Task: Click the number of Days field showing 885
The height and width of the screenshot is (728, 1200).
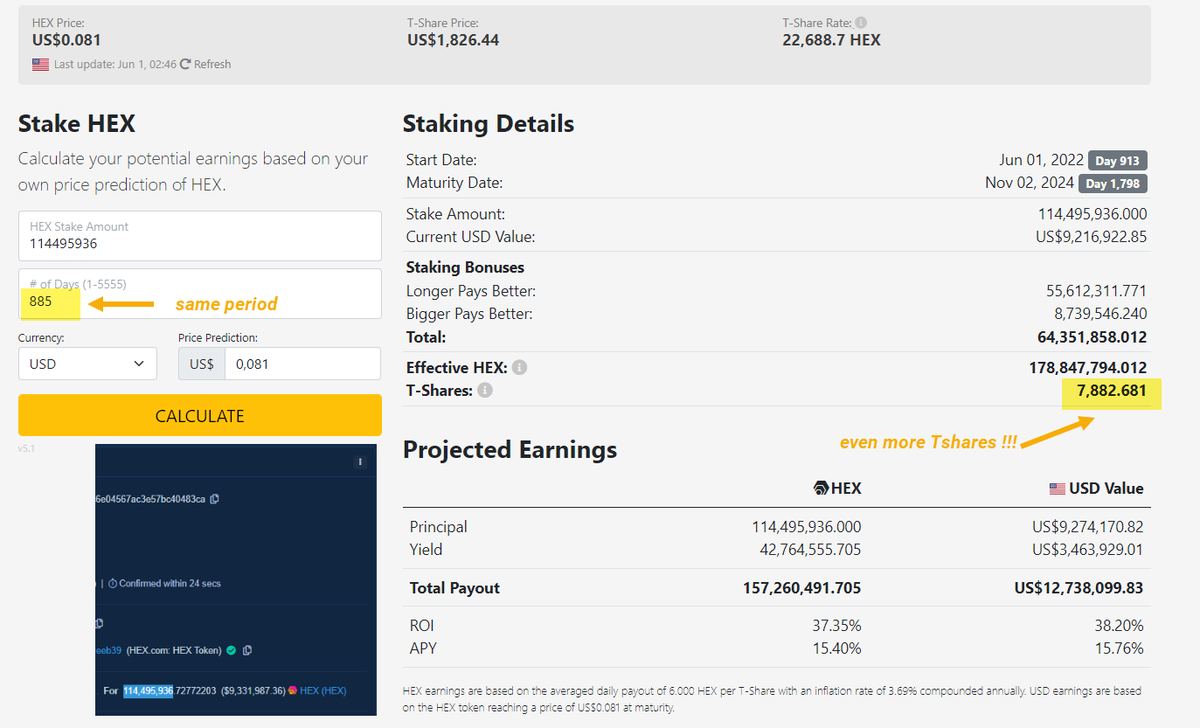Action: click(200, 293)
